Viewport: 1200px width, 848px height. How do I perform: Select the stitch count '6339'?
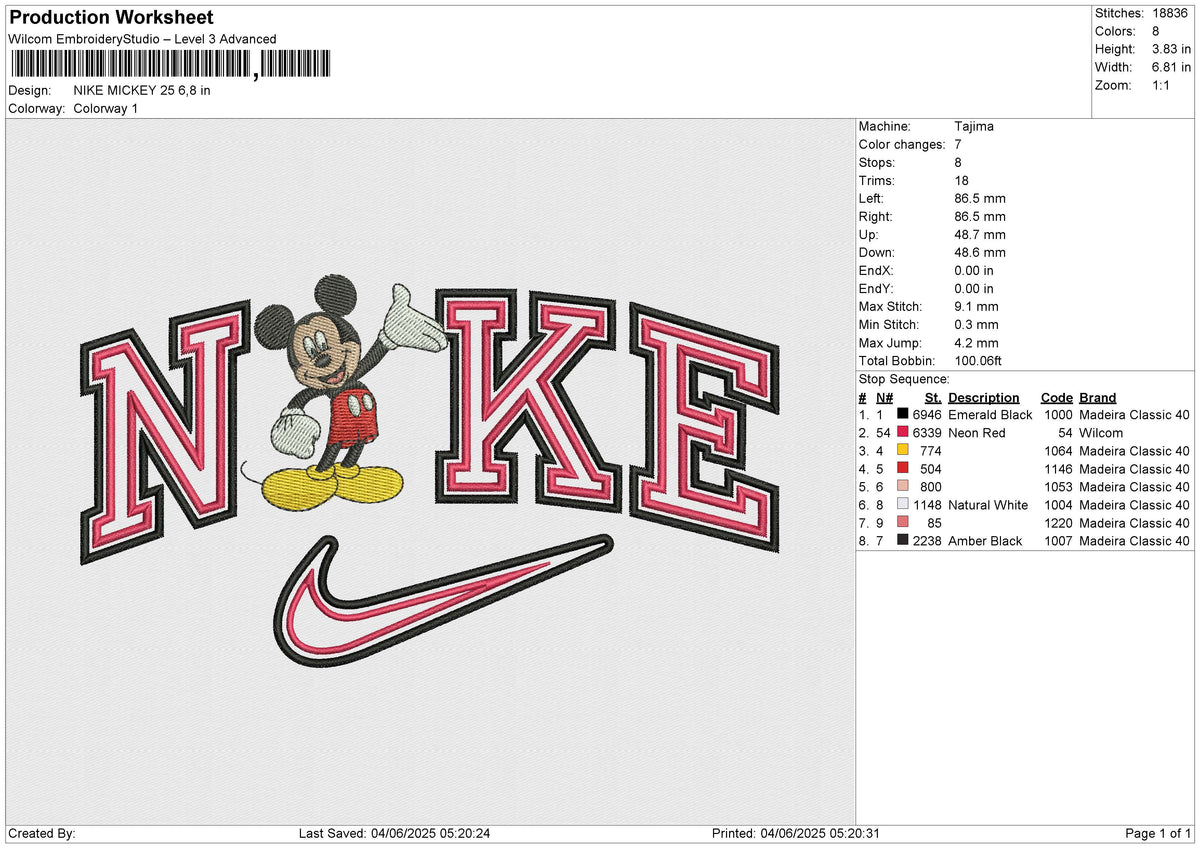pos(927,433)
